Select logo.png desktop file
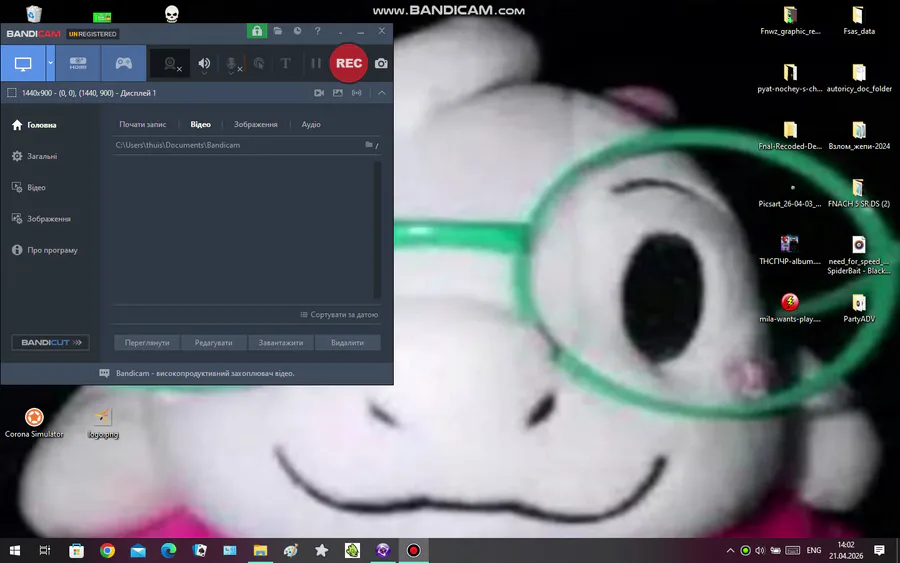The height and width of the screenshot is (563, 900). coord(103,423)
